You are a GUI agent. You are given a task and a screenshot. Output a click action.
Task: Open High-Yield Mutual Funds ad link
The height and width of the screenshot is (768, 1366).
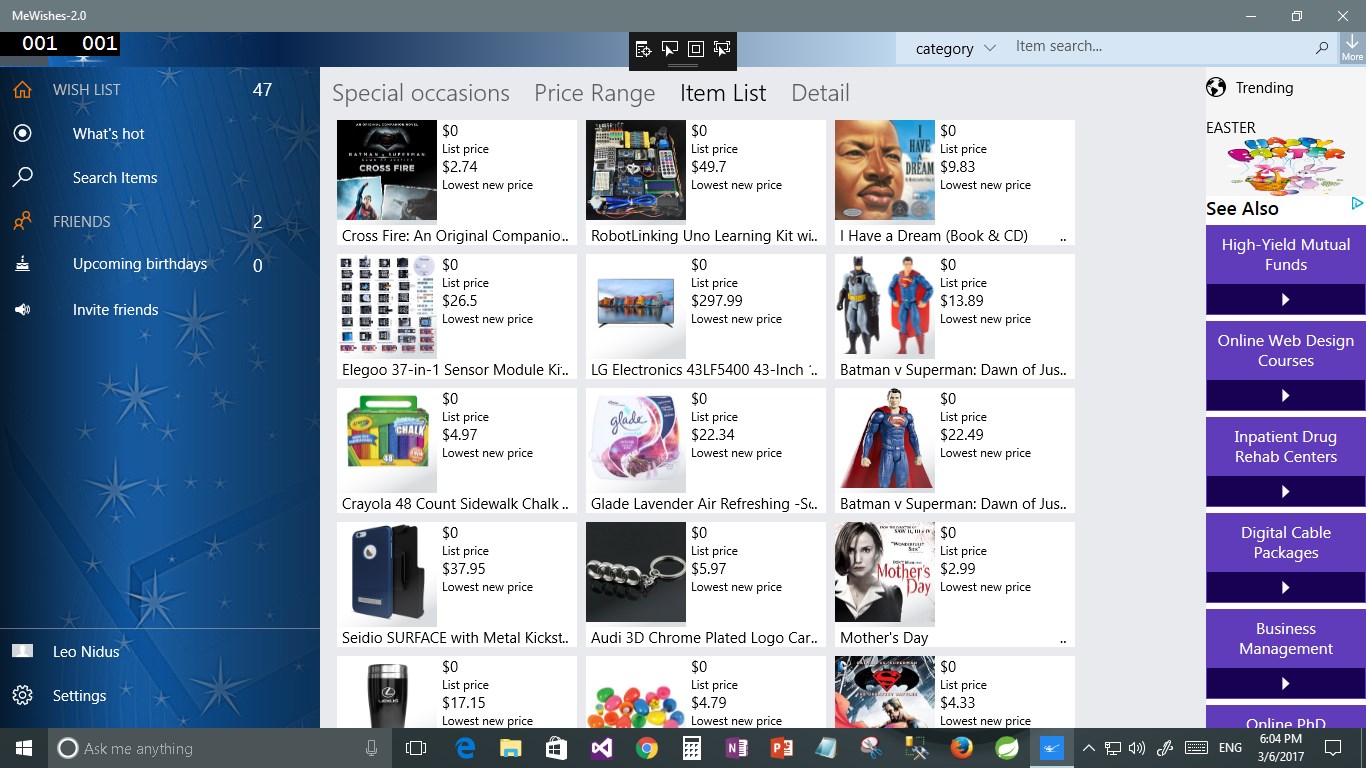(x=1286, y=255)
